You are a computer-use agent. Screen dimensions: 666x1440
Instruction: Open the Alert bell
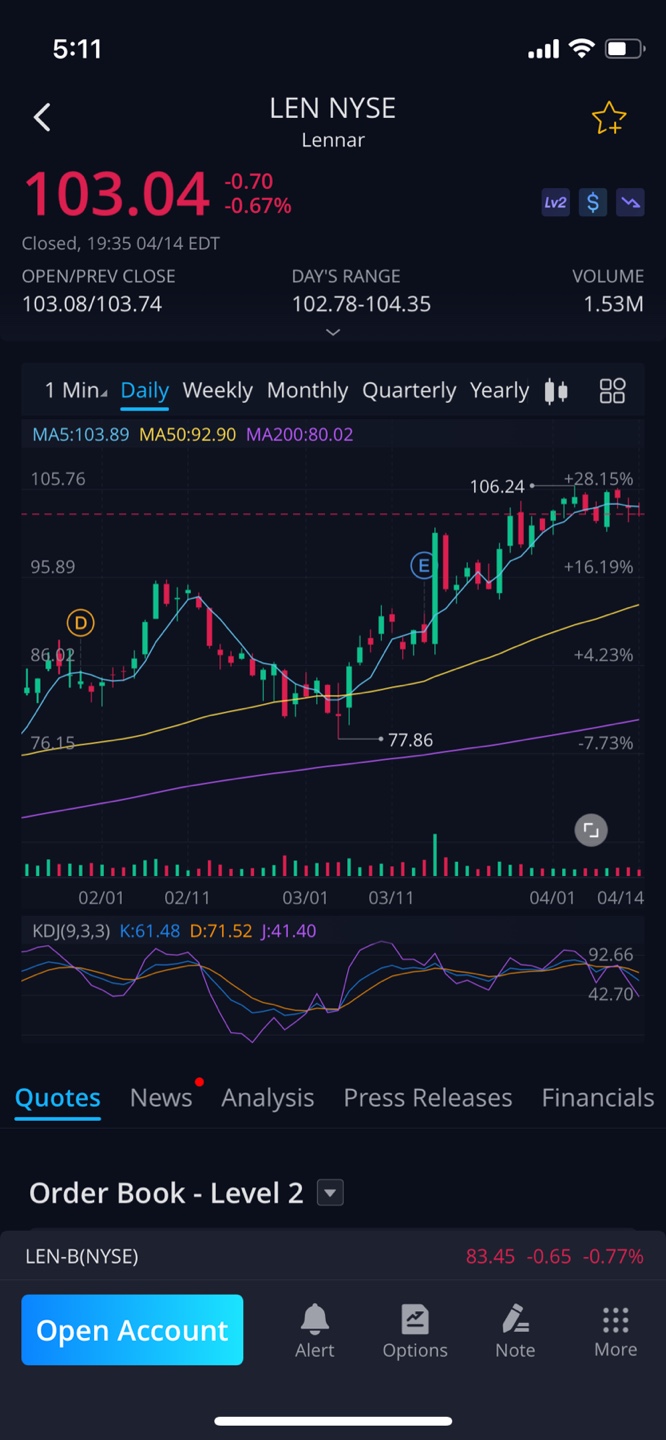314,1331
